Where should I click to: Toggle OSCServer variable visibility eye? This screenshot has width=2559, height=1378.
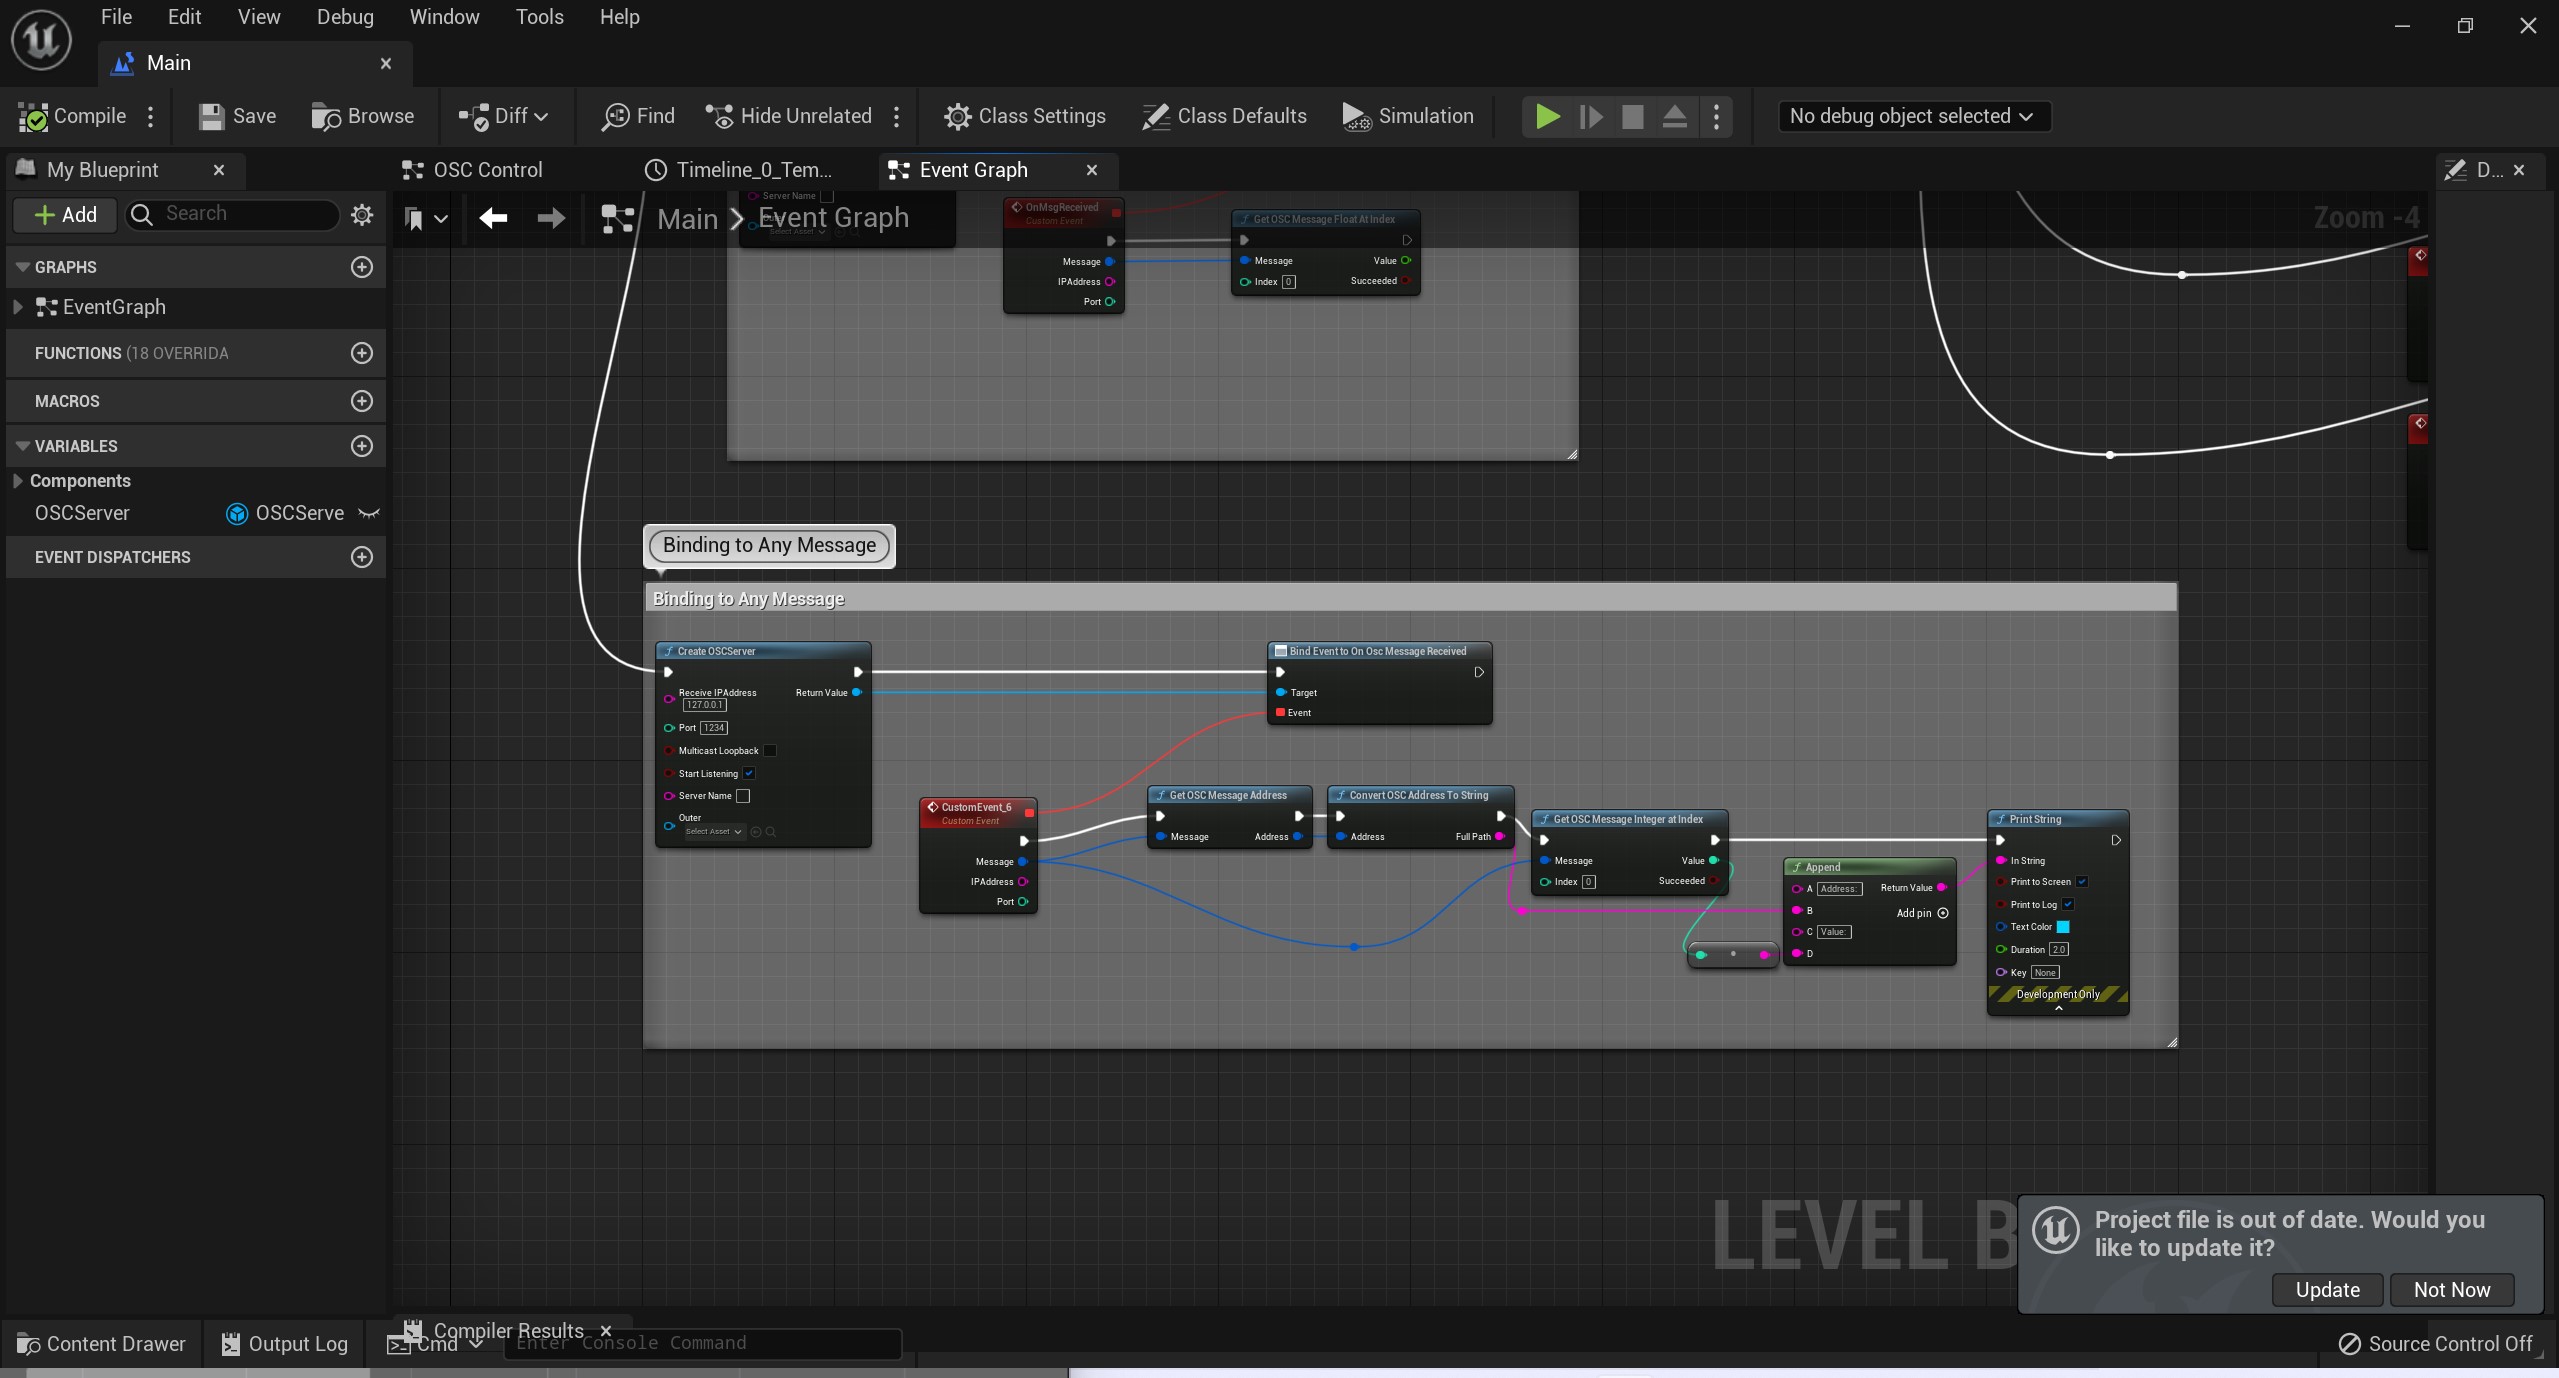coord(369,513)
